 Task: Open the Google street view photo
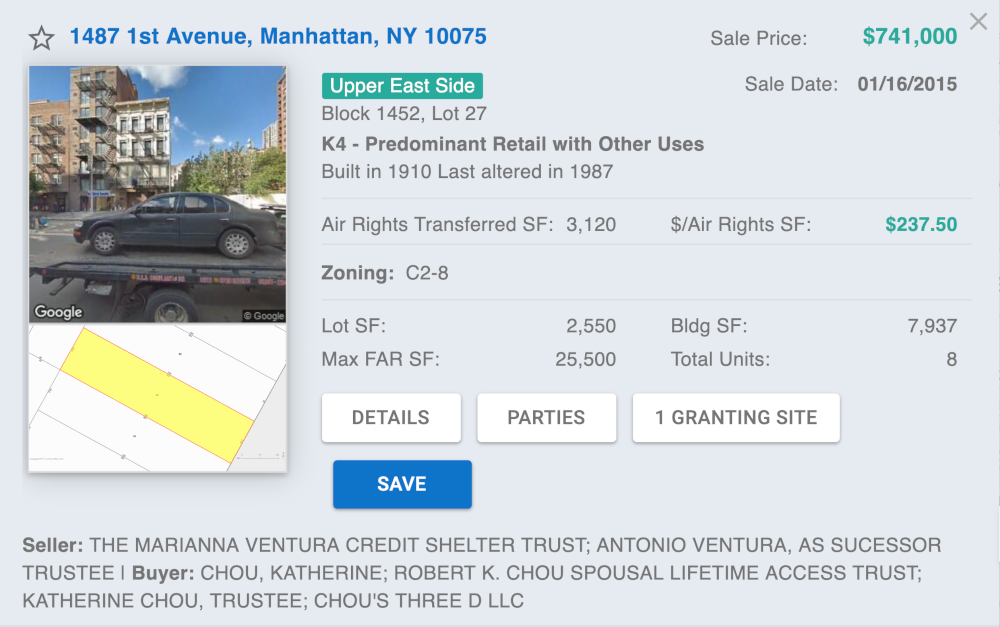pos(157,194)
